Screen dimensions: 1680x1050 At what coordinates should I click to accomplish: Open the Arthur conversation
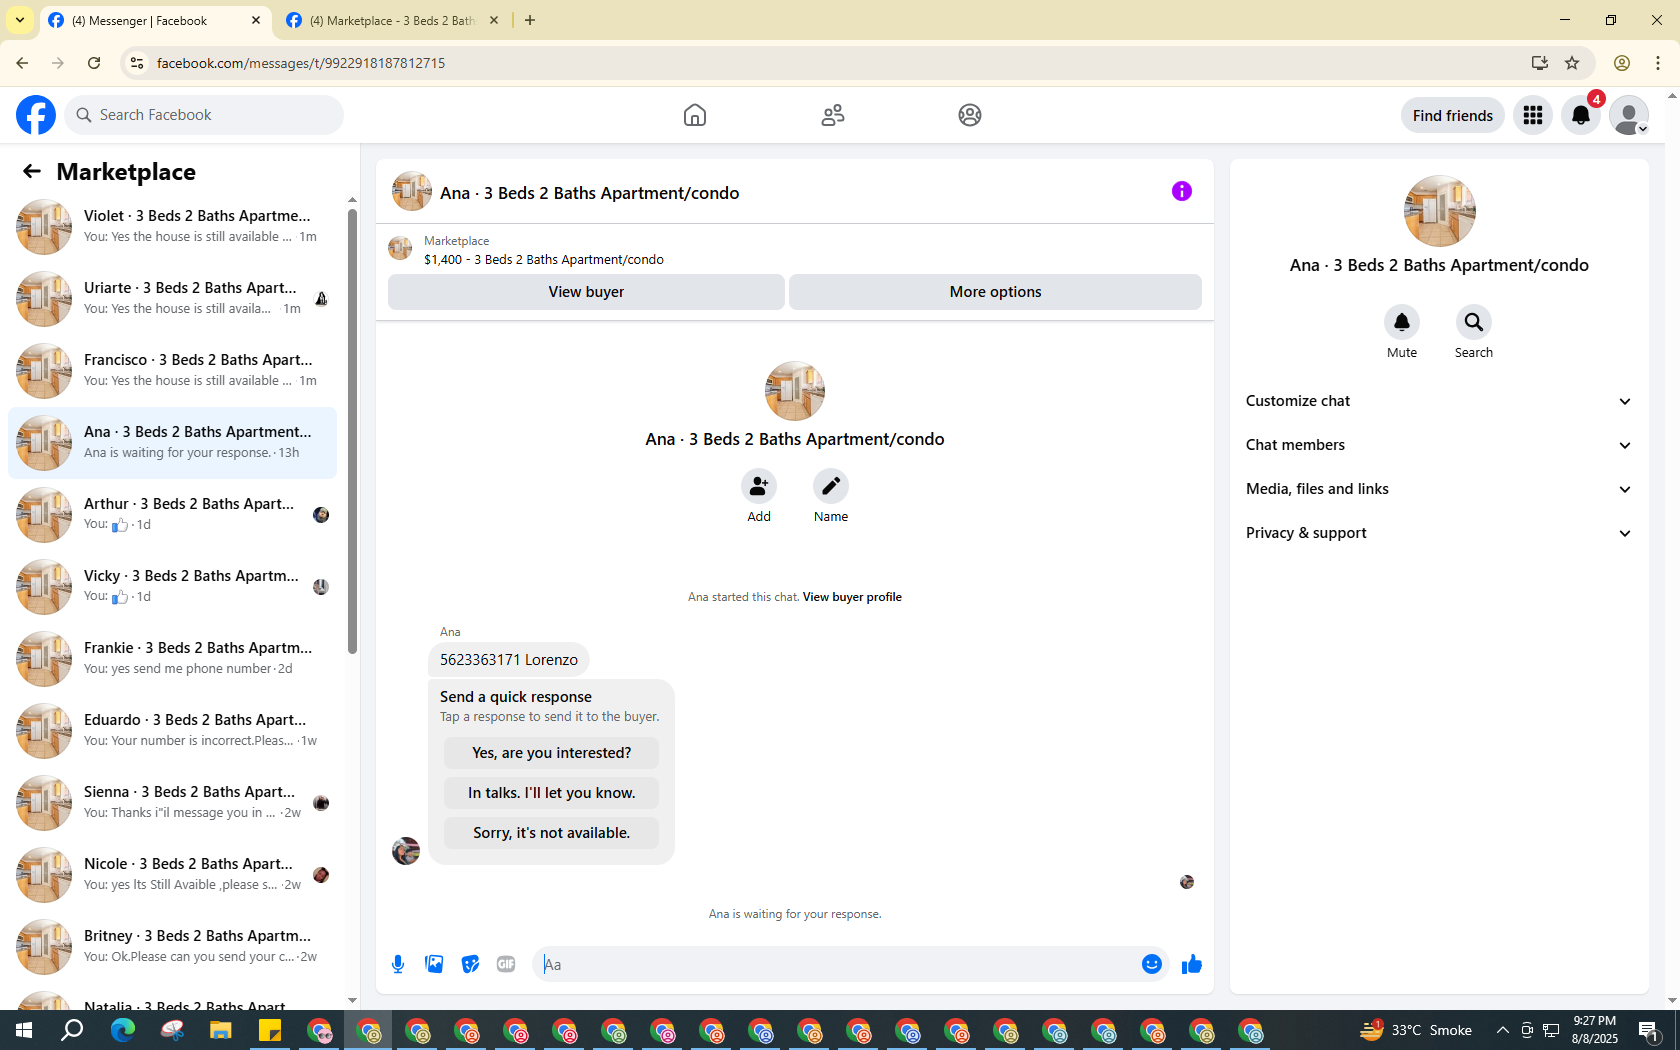pos(172,515)
